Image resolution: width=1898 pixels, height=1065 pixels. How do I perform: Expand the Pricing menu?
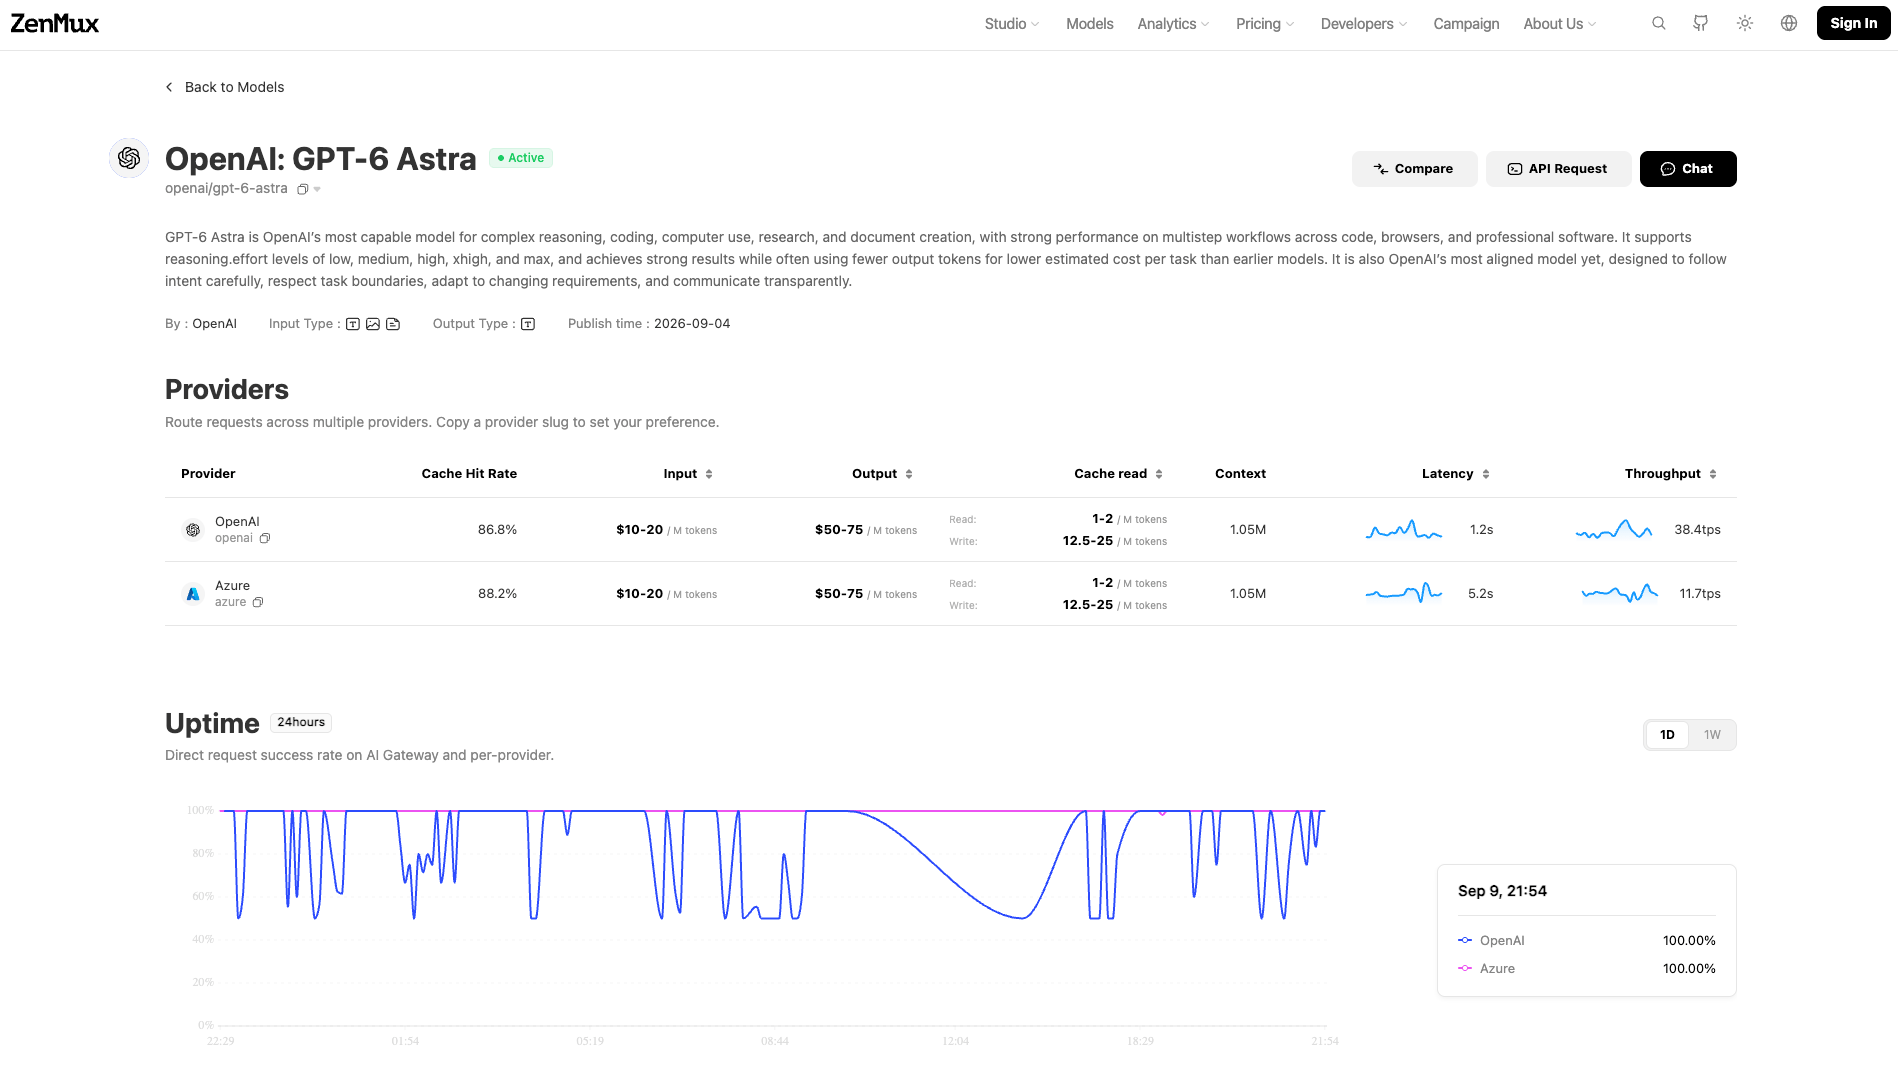pos(1265,24)
